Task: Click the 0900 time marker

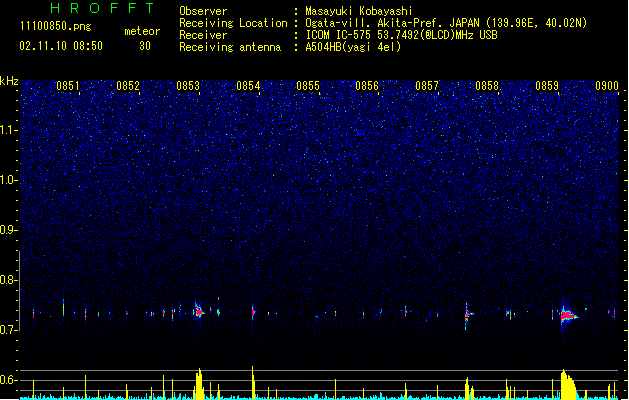Action: [607, 86]
